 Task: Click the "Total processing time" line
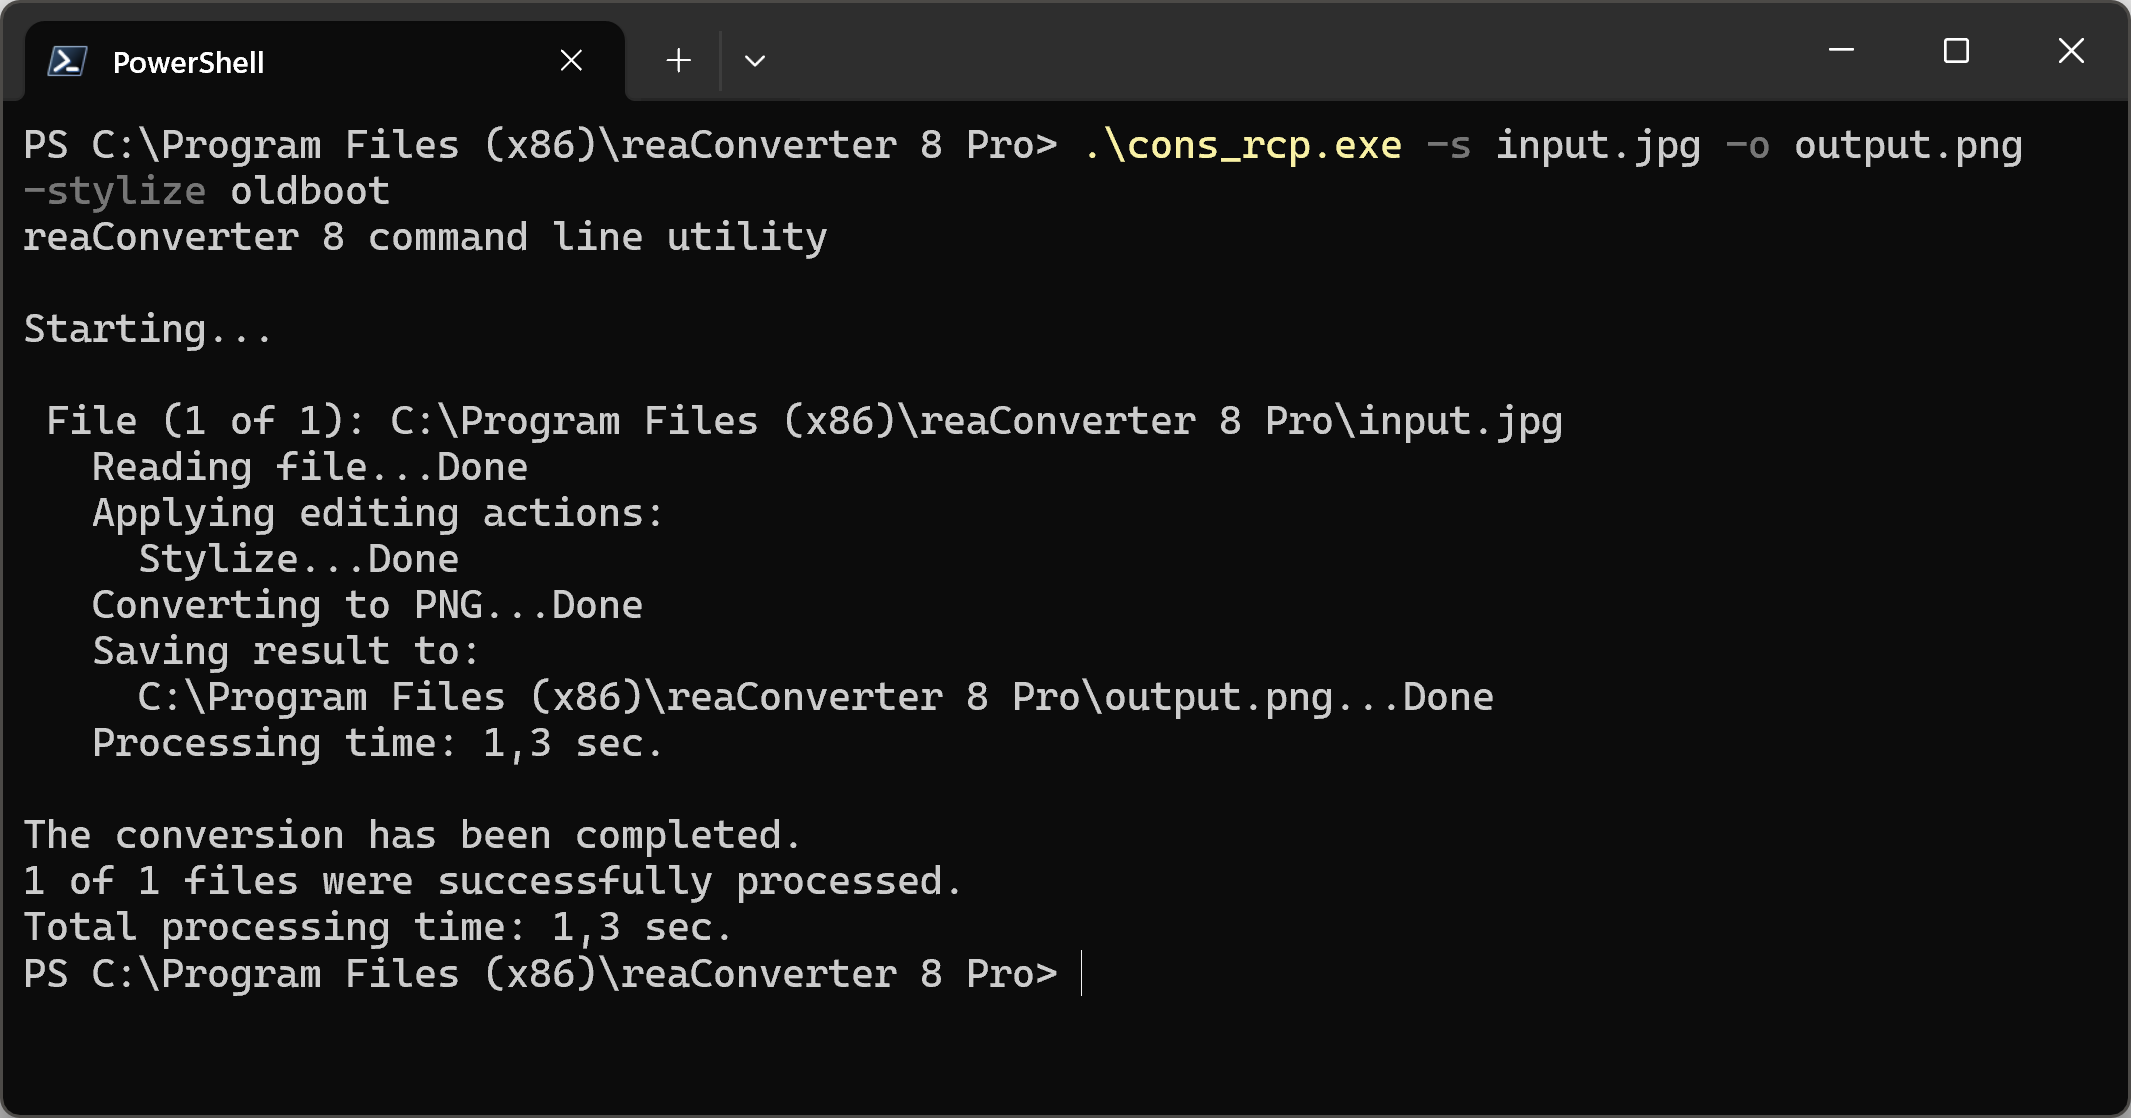[377, 928]
